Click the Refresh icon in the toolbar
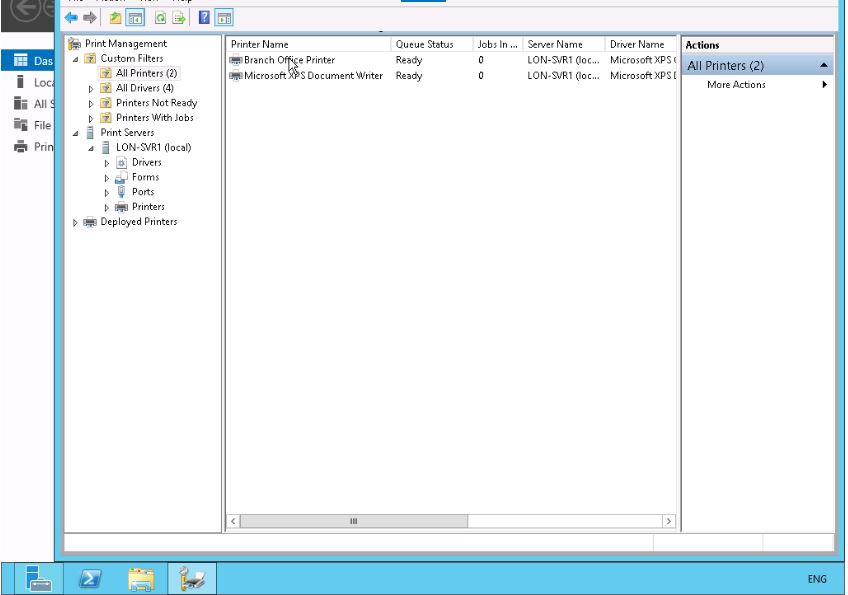The width and height of the screenshot is (848, 595). (x=160, y=18)
